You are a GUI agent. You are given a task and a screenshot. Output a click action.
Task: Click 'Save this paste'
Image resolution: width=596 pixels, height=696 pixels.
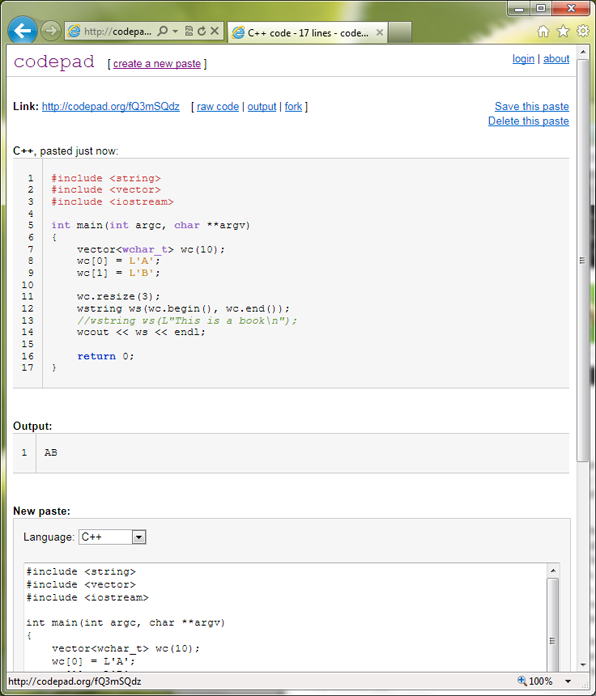[532, 107]
